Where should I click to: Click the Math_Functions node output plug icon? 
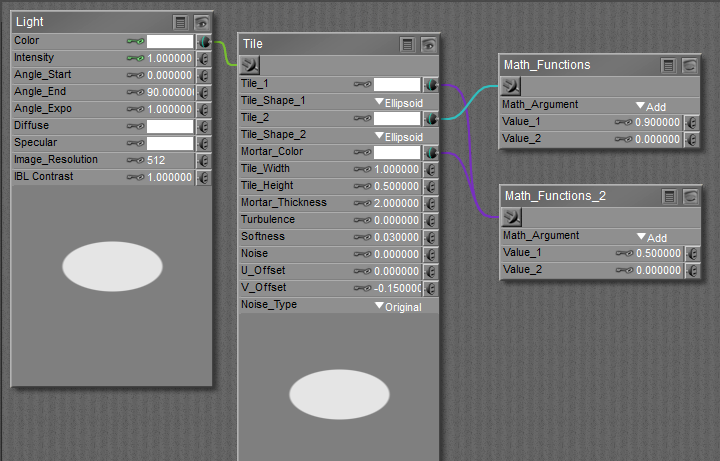tap(511, 86)
